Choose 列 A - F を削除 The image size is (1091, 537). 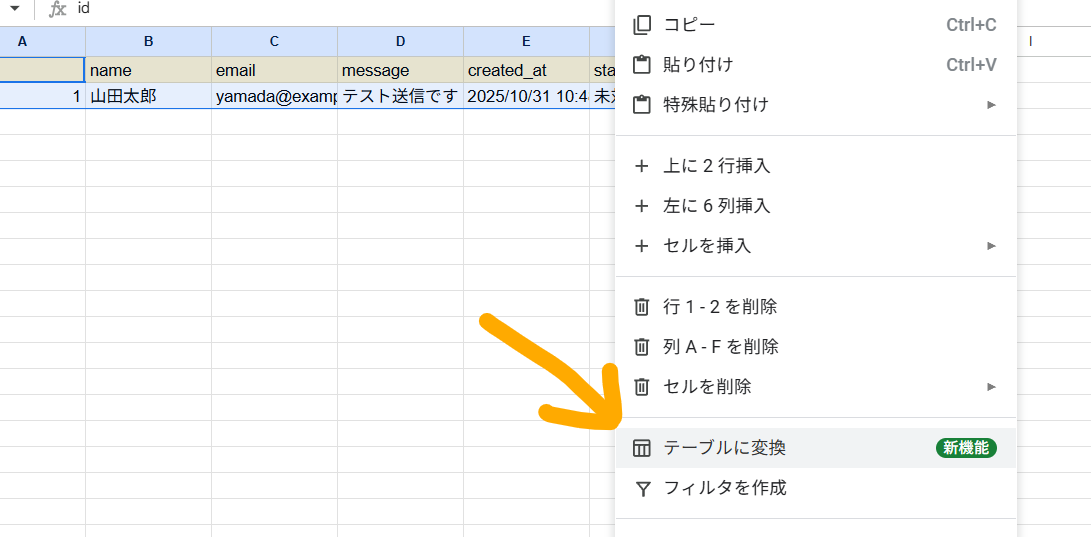click(x=815, y=346)
